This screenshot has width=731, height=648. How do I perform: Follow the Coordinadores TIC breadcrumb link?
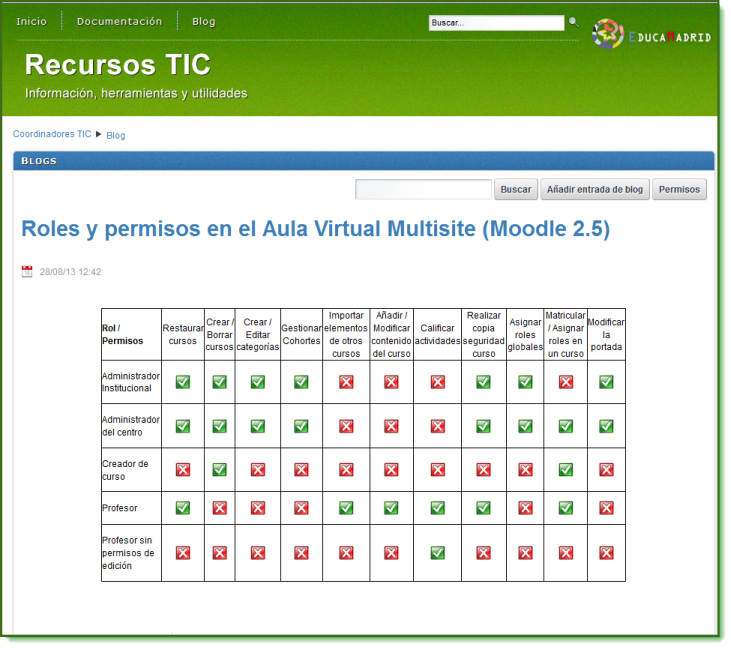52,134
